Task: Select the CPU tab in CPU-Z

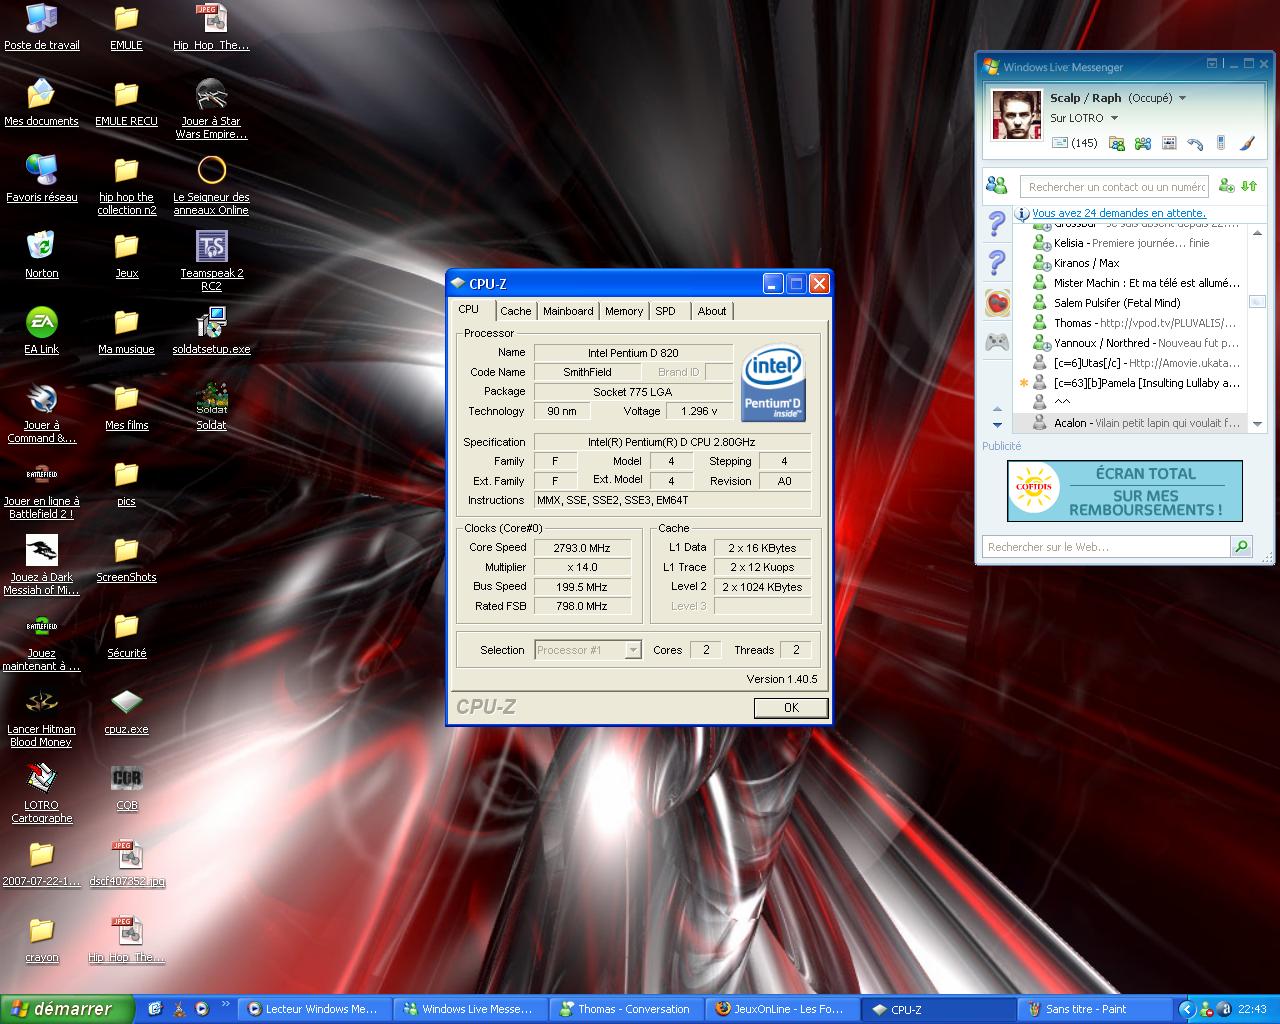Action: pos(469,310)
